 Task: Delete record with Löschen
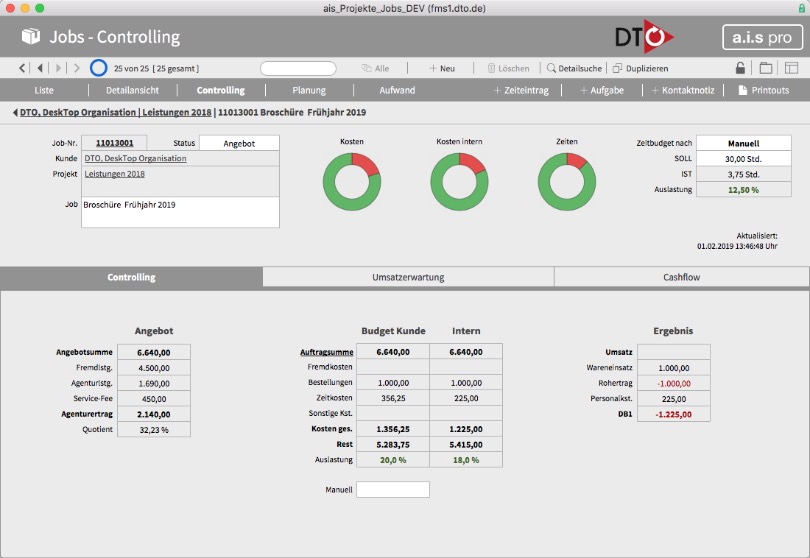[x=508, y=68]
